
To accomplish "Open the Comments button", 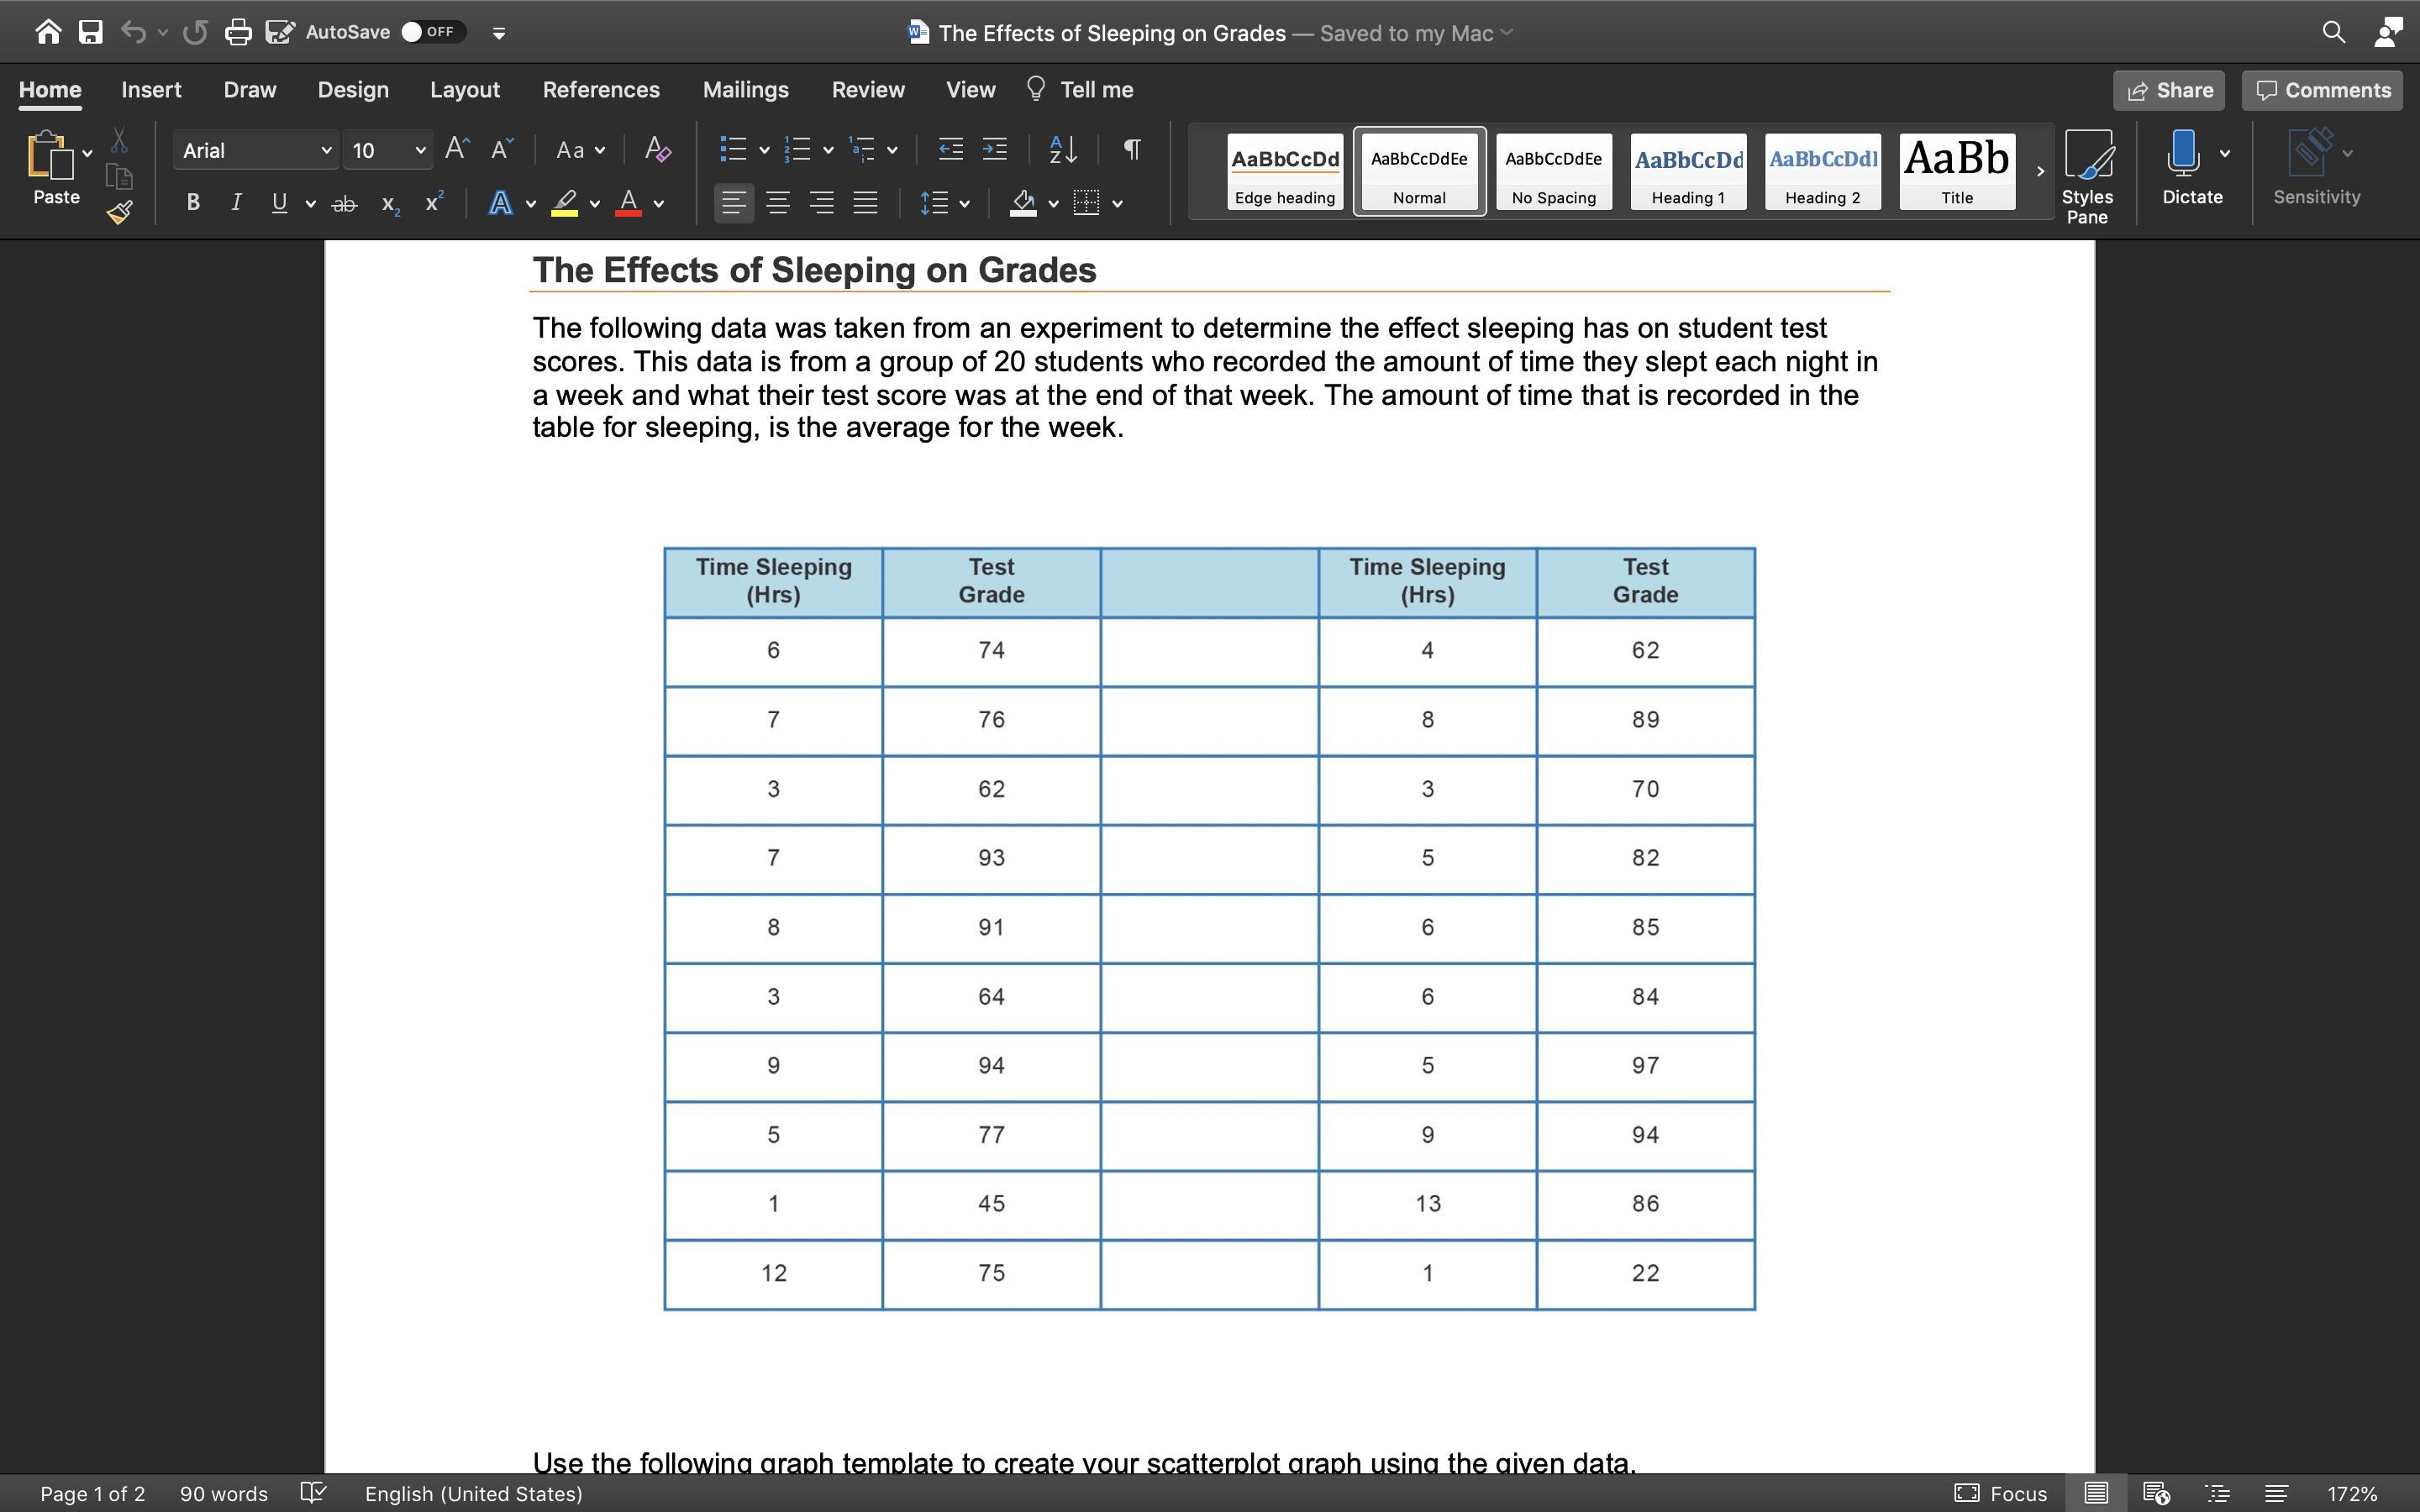I will (x=2322, y=90).
